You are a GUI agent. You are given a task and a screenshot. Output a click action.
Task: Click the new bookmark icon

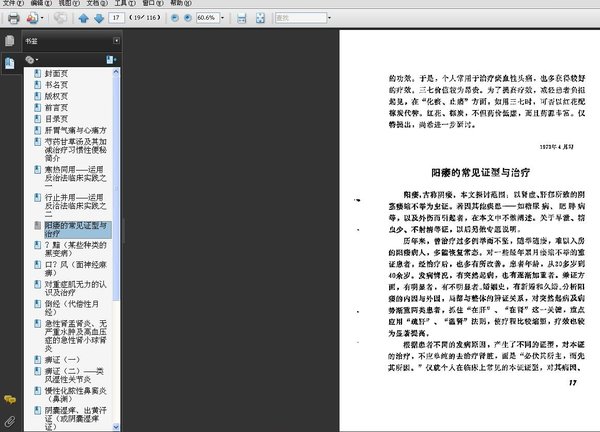pyautogui.click(x=111, y=60)
